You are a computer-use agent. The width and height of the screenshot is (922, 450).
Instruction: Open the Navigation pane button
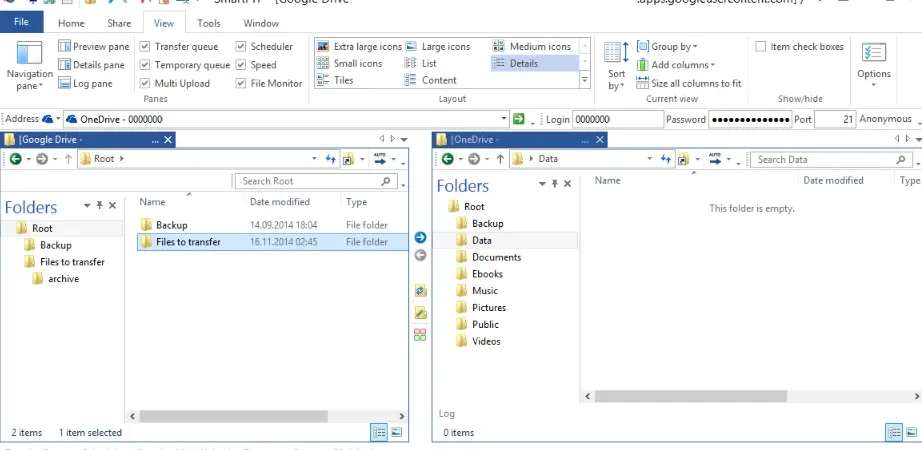29,65
